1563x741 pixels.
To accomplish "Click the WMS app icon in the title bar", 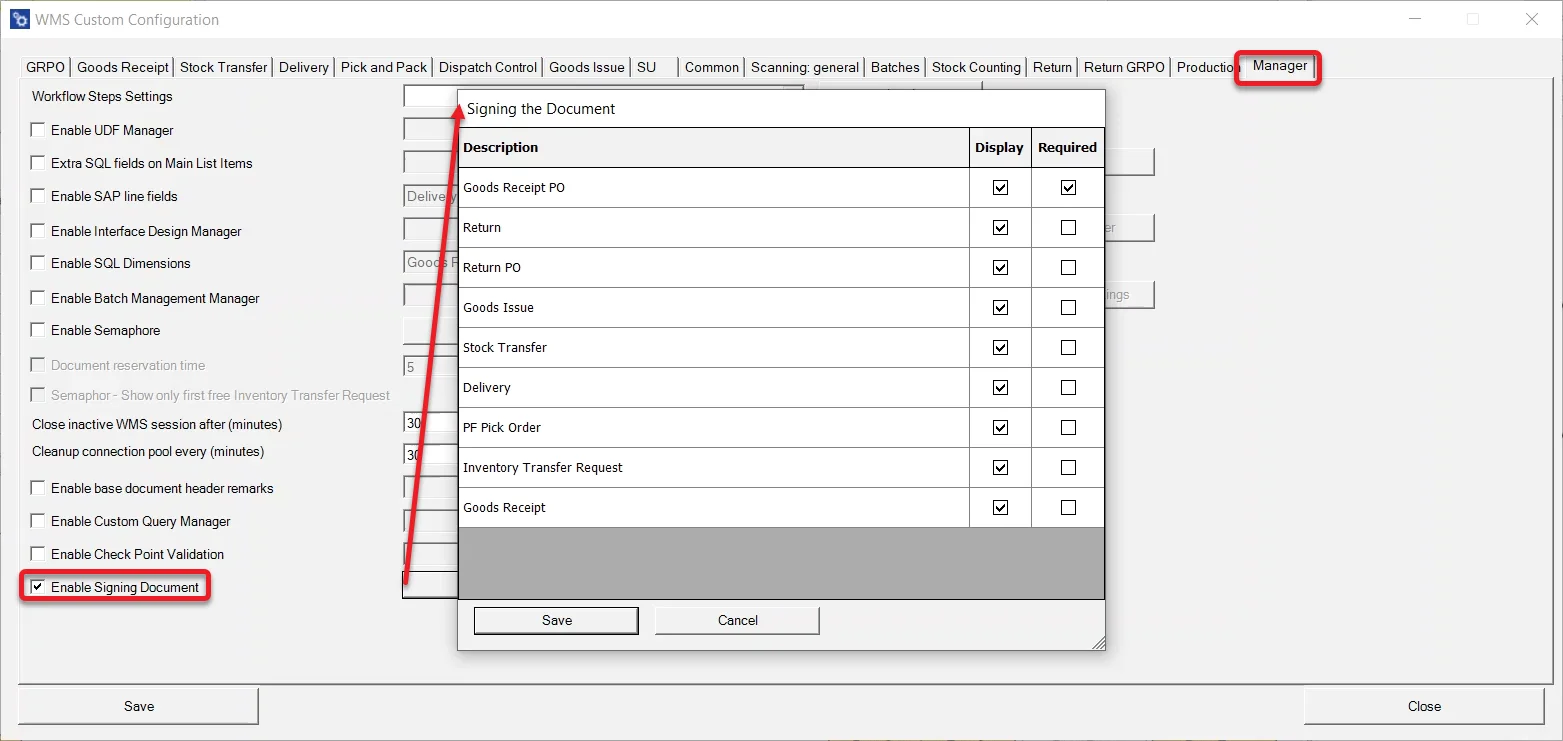I will pyautogui.click(x=18, y=19).
